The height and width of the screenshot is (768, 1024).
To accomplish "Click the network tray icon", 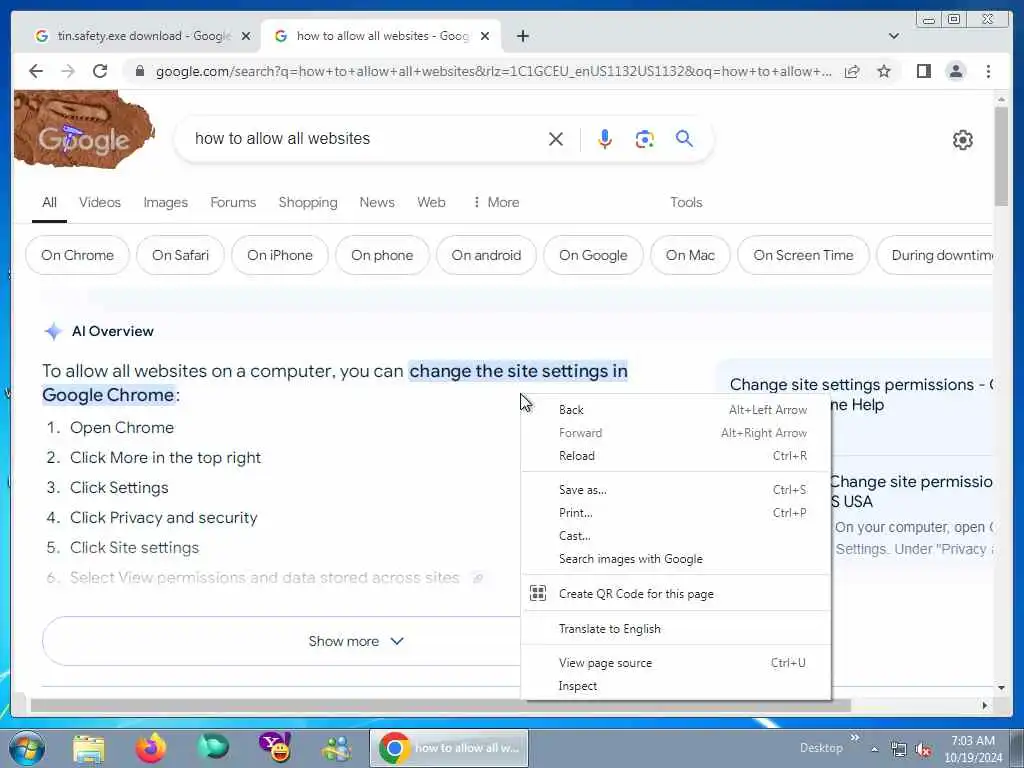I will coord(899,749).
